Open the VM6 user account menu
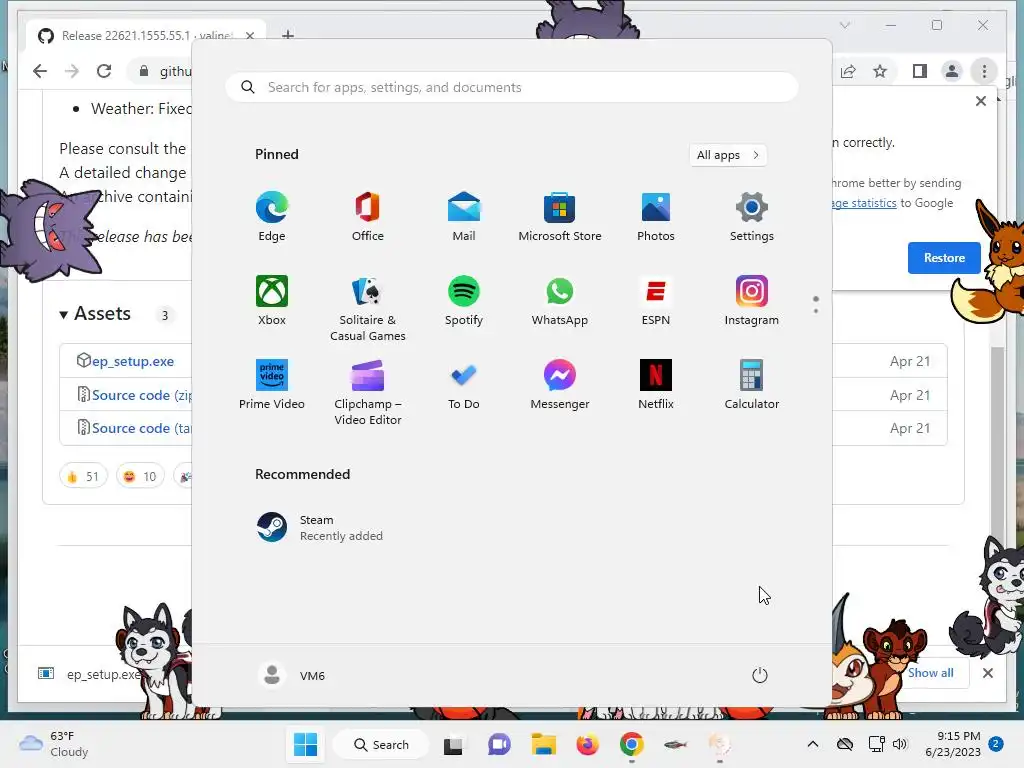 click(x=291, y=675)
